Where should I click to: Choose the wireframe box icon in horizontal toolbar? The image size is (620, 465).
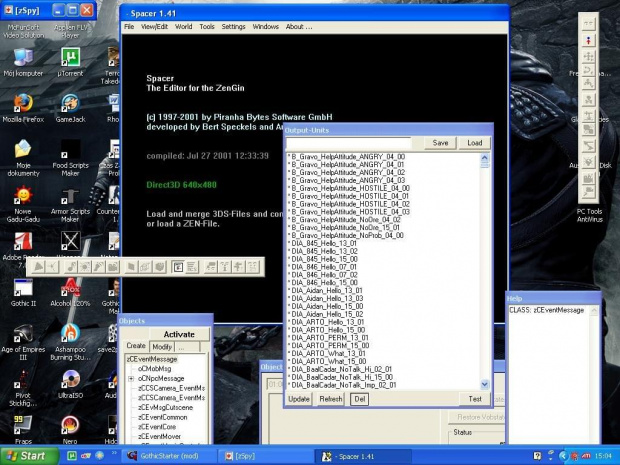coord(145,267)
